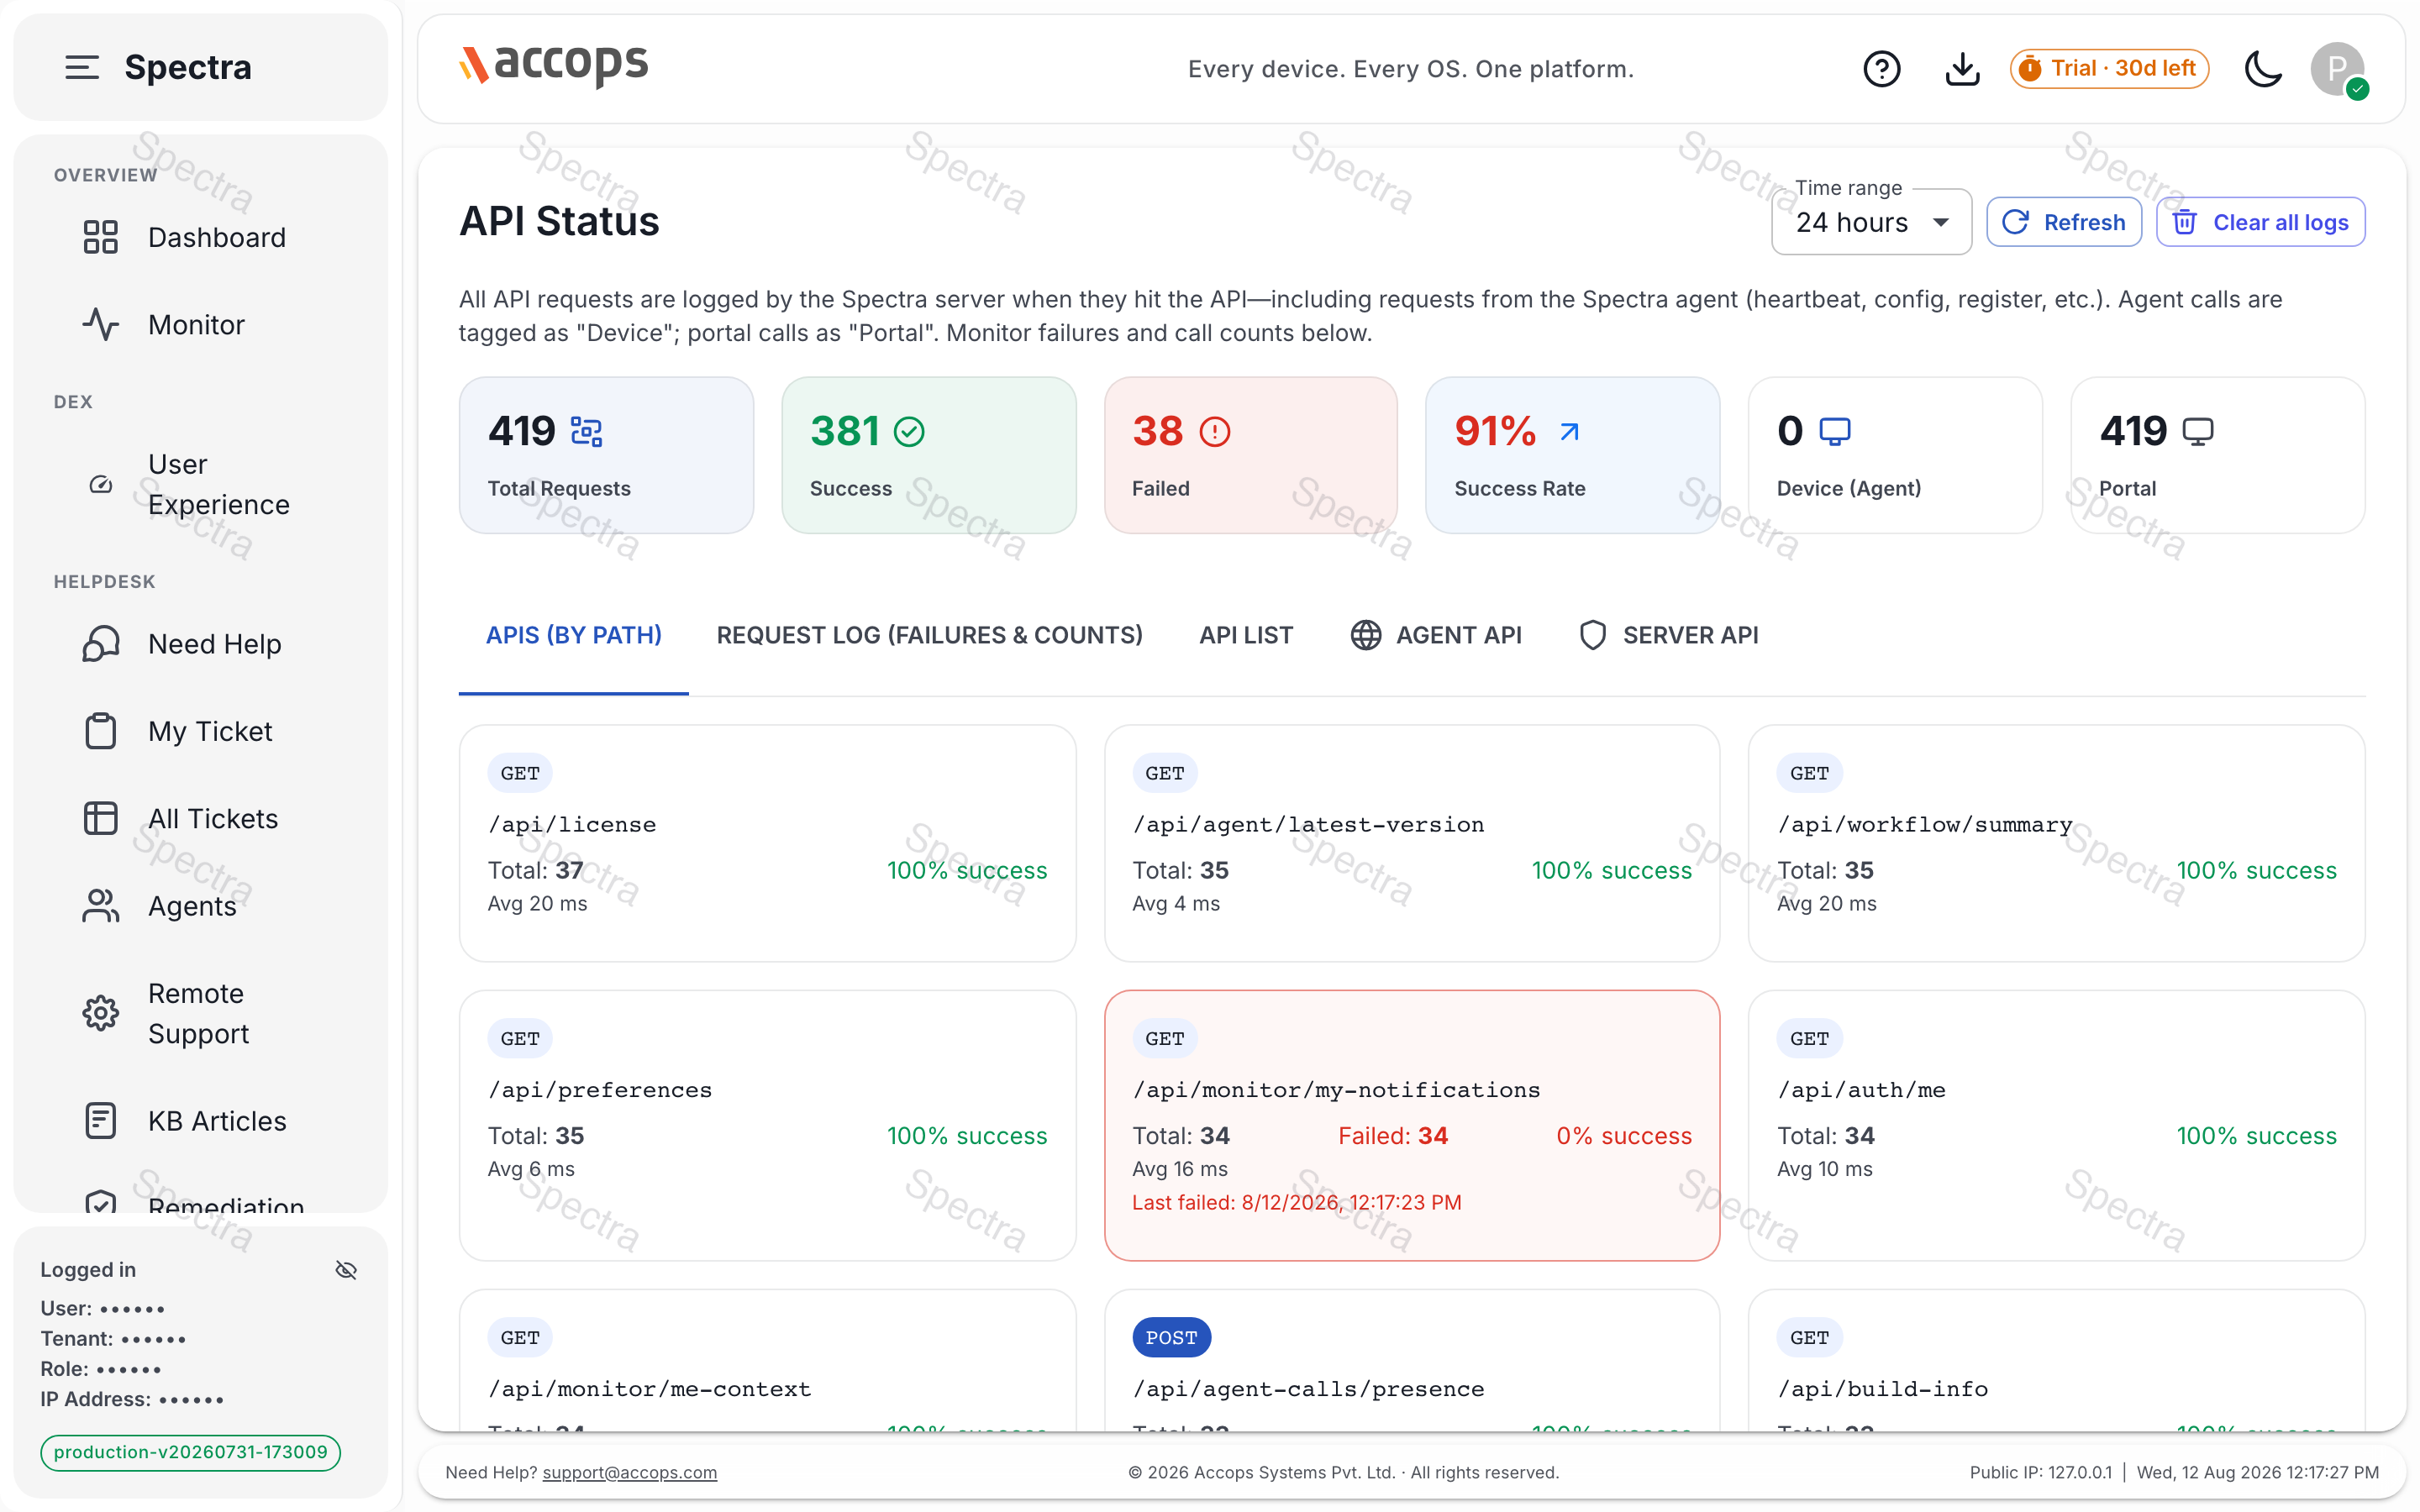The height and width of the screenshot is (1512, 2420).
Task: Click the /api/preferences path text
Action: point(600,1090)
